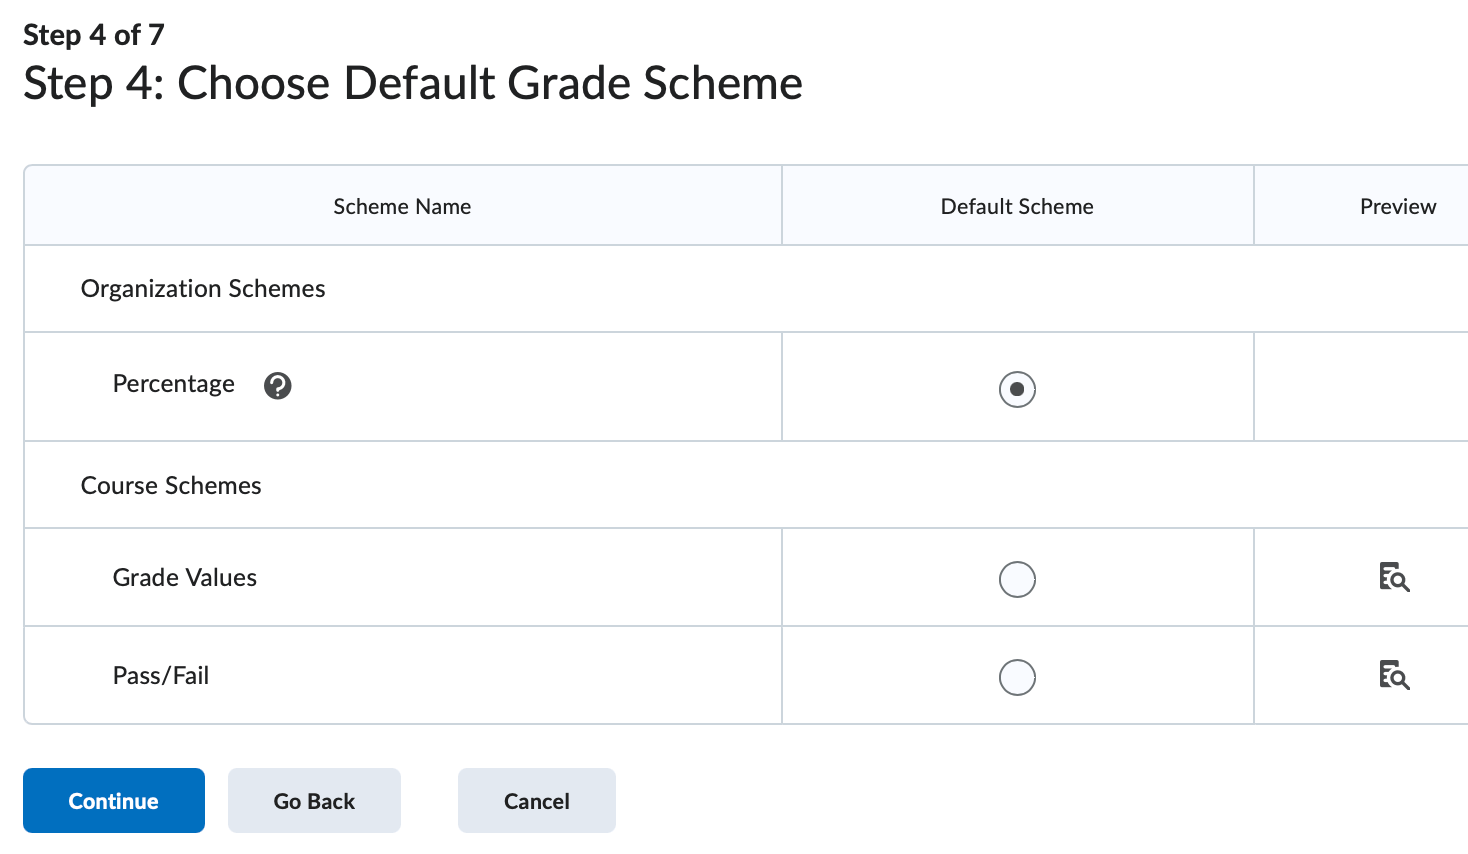Open the help tooltip beside Percentage
Screen dimensions: 1468x854
(277, 385)
